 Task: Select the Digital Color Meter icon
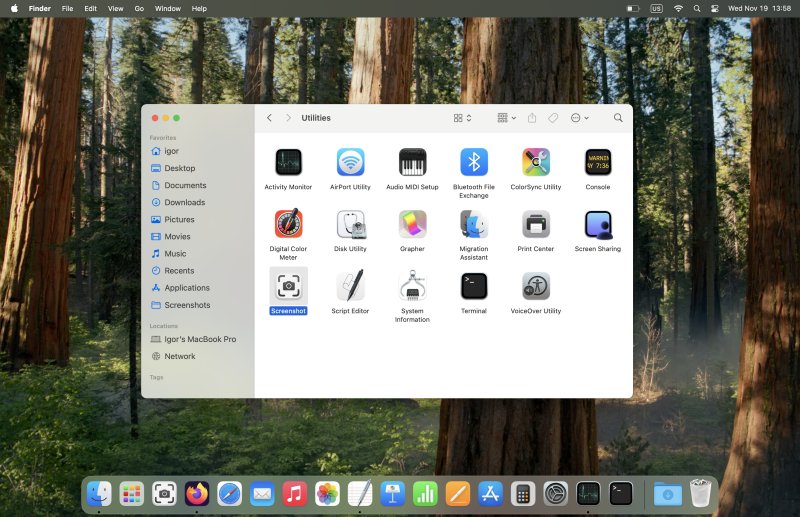pos(288,224)
